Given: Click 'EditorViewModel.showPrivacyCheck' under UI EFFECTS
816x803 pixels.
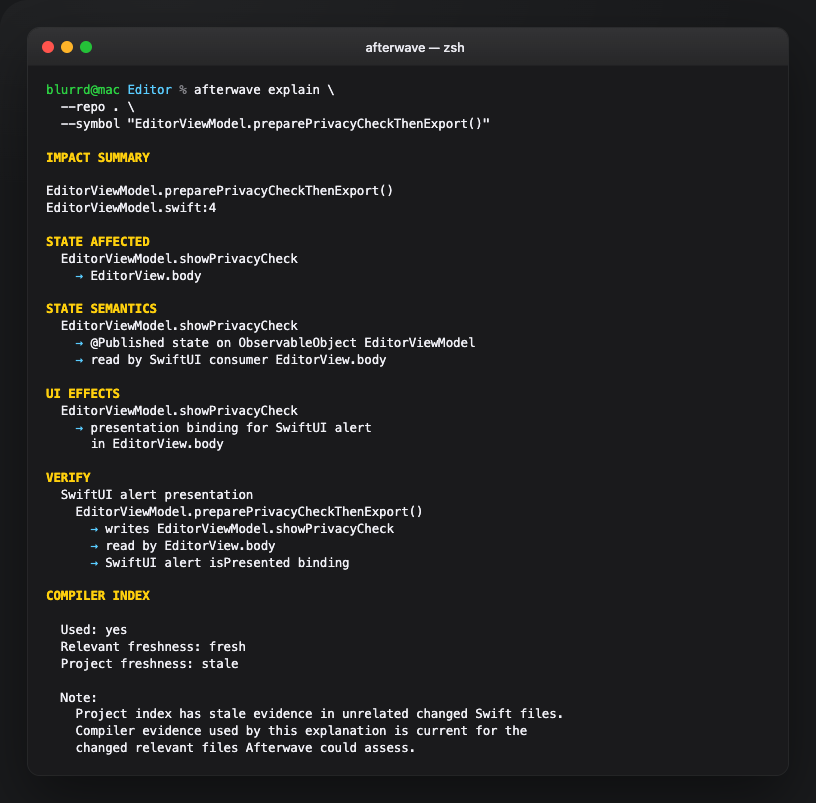Looking at the screenshot, I should click(179, 411).
